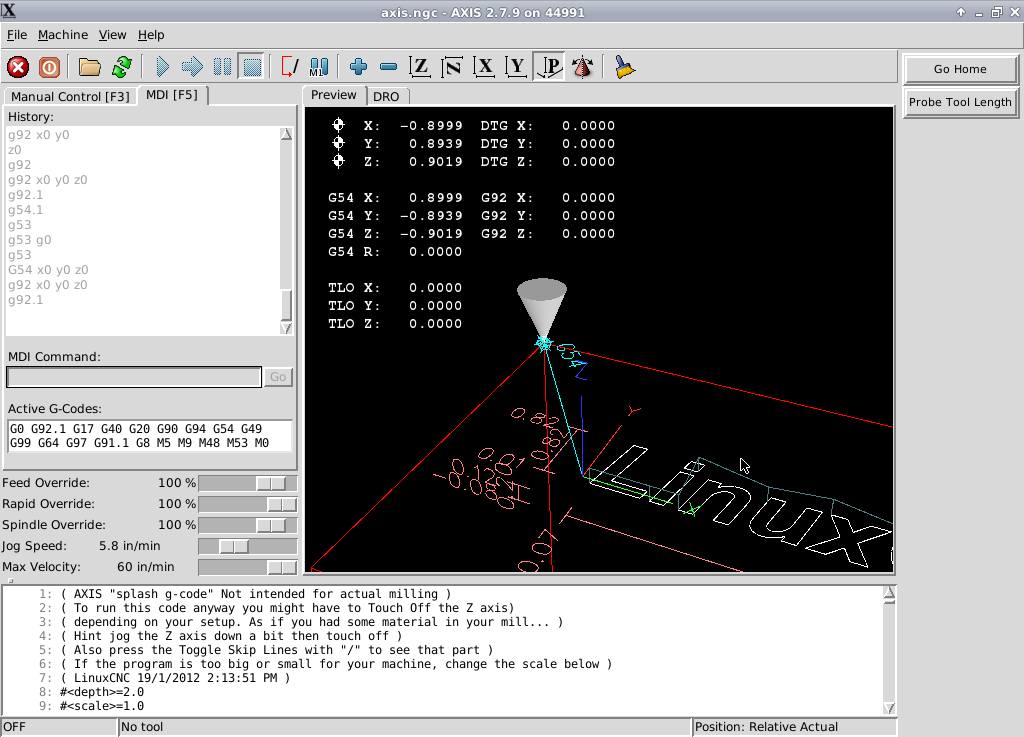The width and height of the screenshot is (1024, 737).
Task: Switch to rotated Z view
Action: [452, 67]
